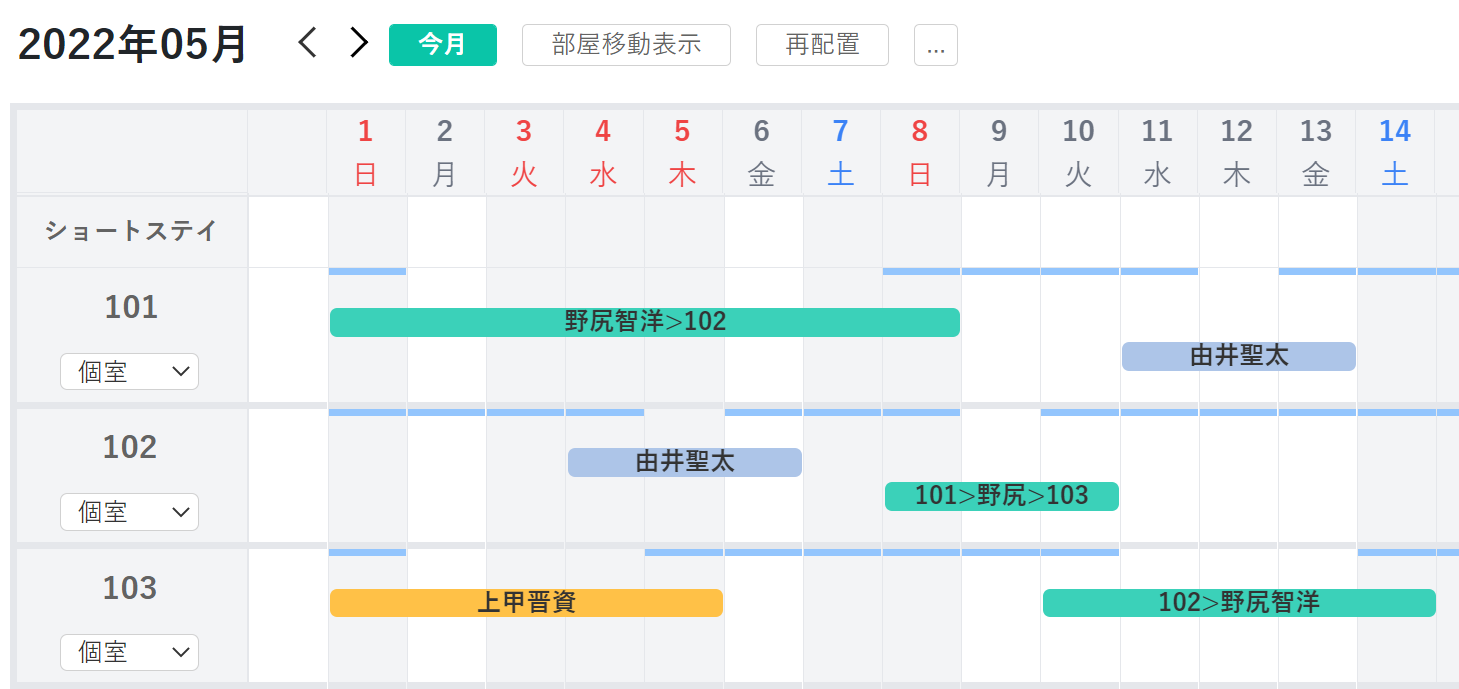The image size is (1459, 689).
Task: Click the 今月 button to show current month
Action: [x=442, y=44]
